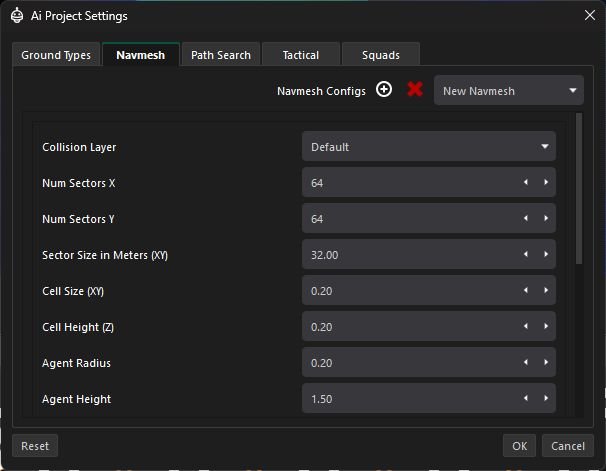Decrease Sector Size in Meters value
The height and width of the screenshot is (471, 606).
click(526, 254)
